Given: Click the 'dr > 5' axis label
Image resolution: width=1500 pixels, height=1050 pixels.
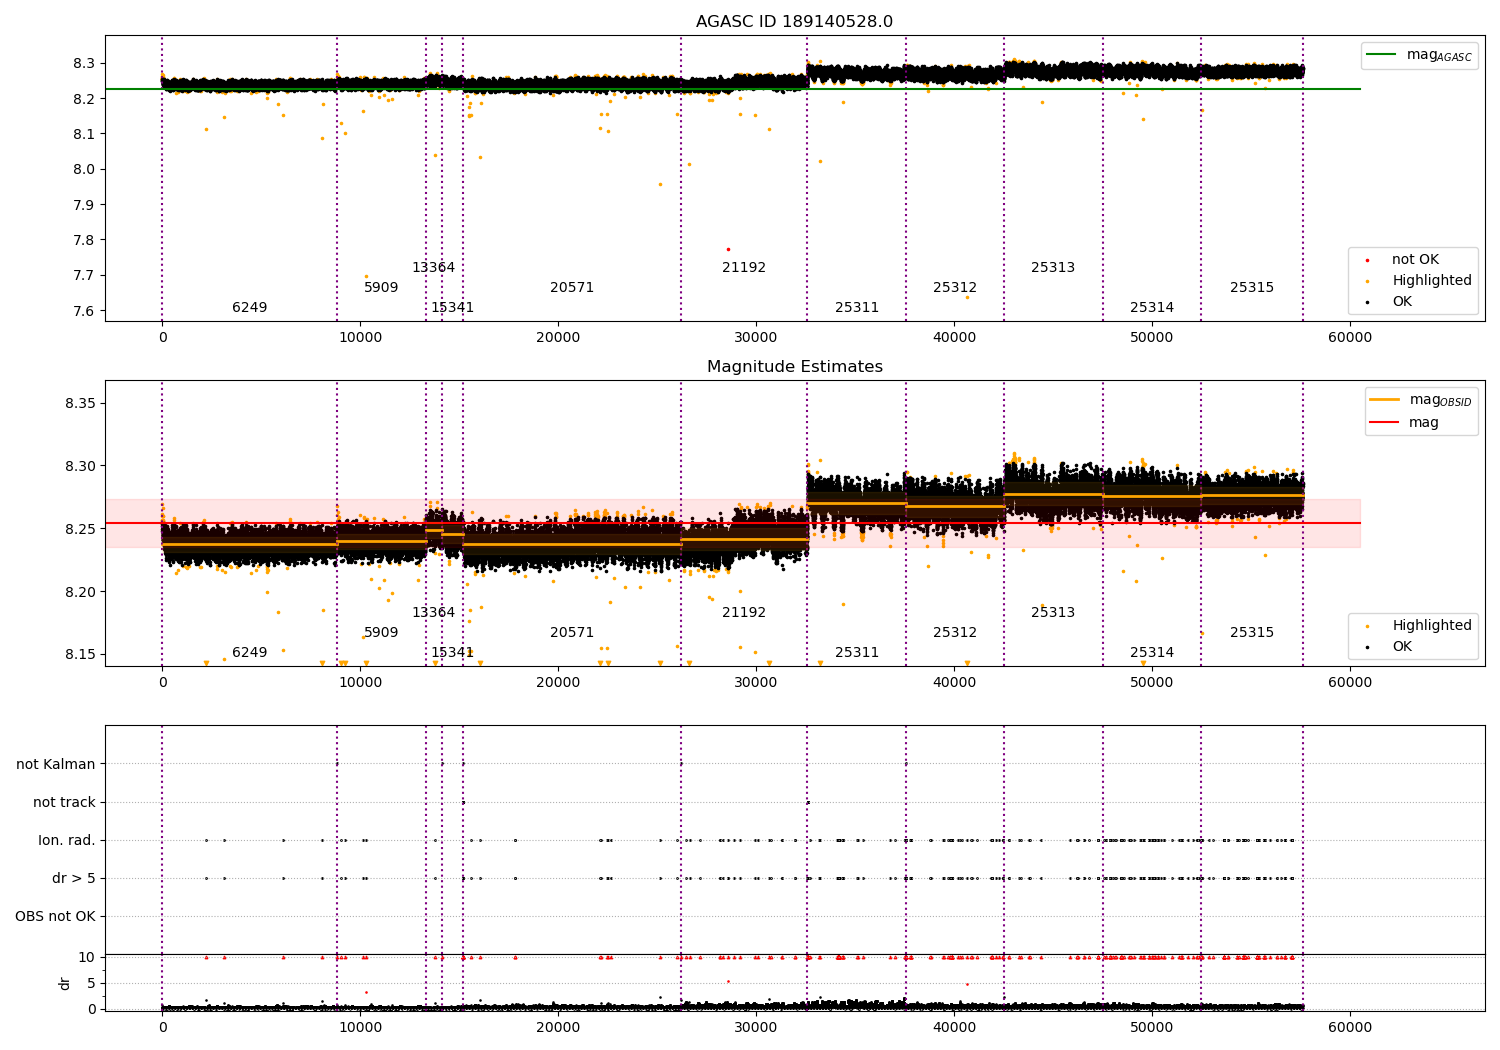Looking at the screenshot, I should click(x=74, y=879).
